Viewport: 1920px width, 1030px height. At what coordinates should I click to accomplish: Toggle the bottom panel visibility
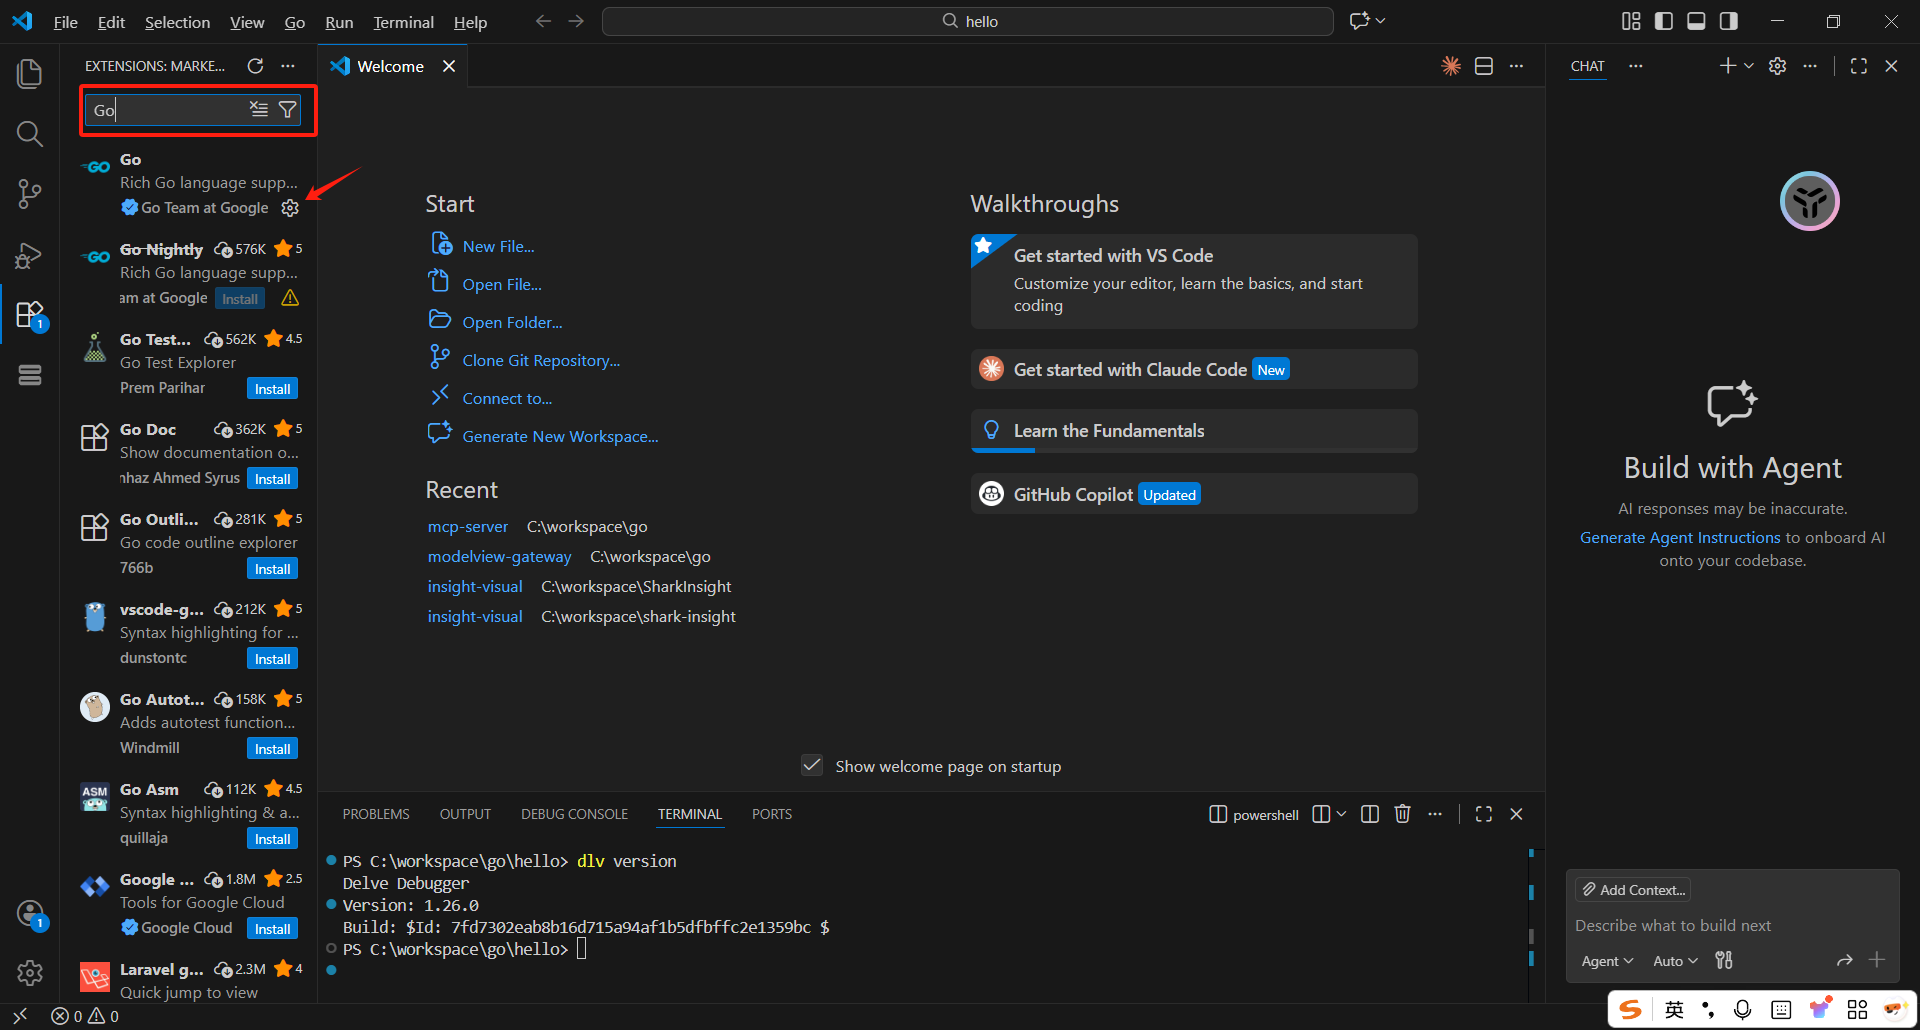point(1696,21)
